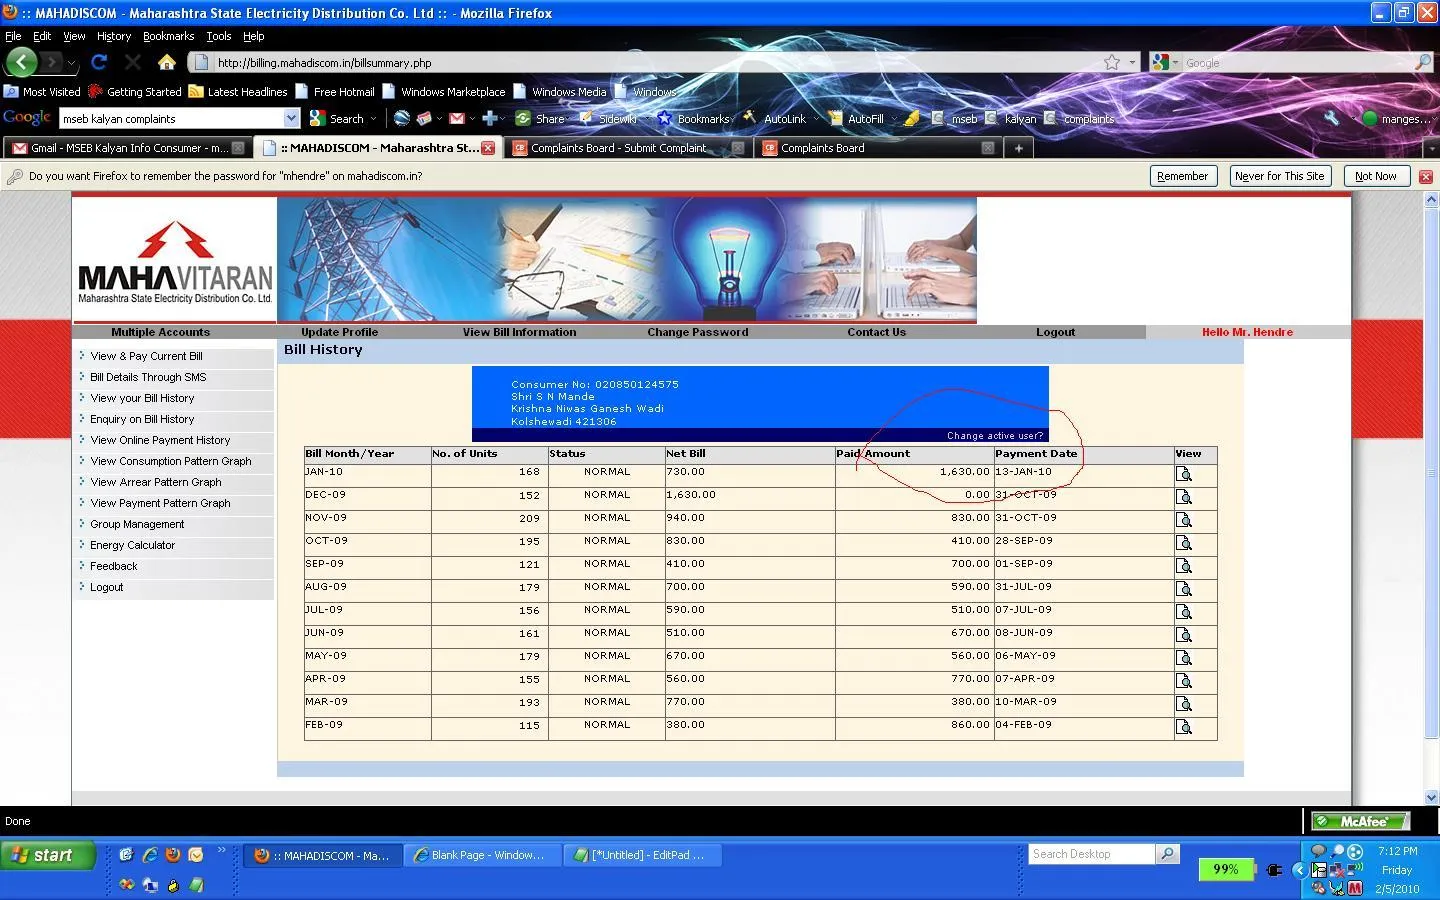Click the Windows start button
The height and width of the screenshot is (900, 1440).
[47, 855]
